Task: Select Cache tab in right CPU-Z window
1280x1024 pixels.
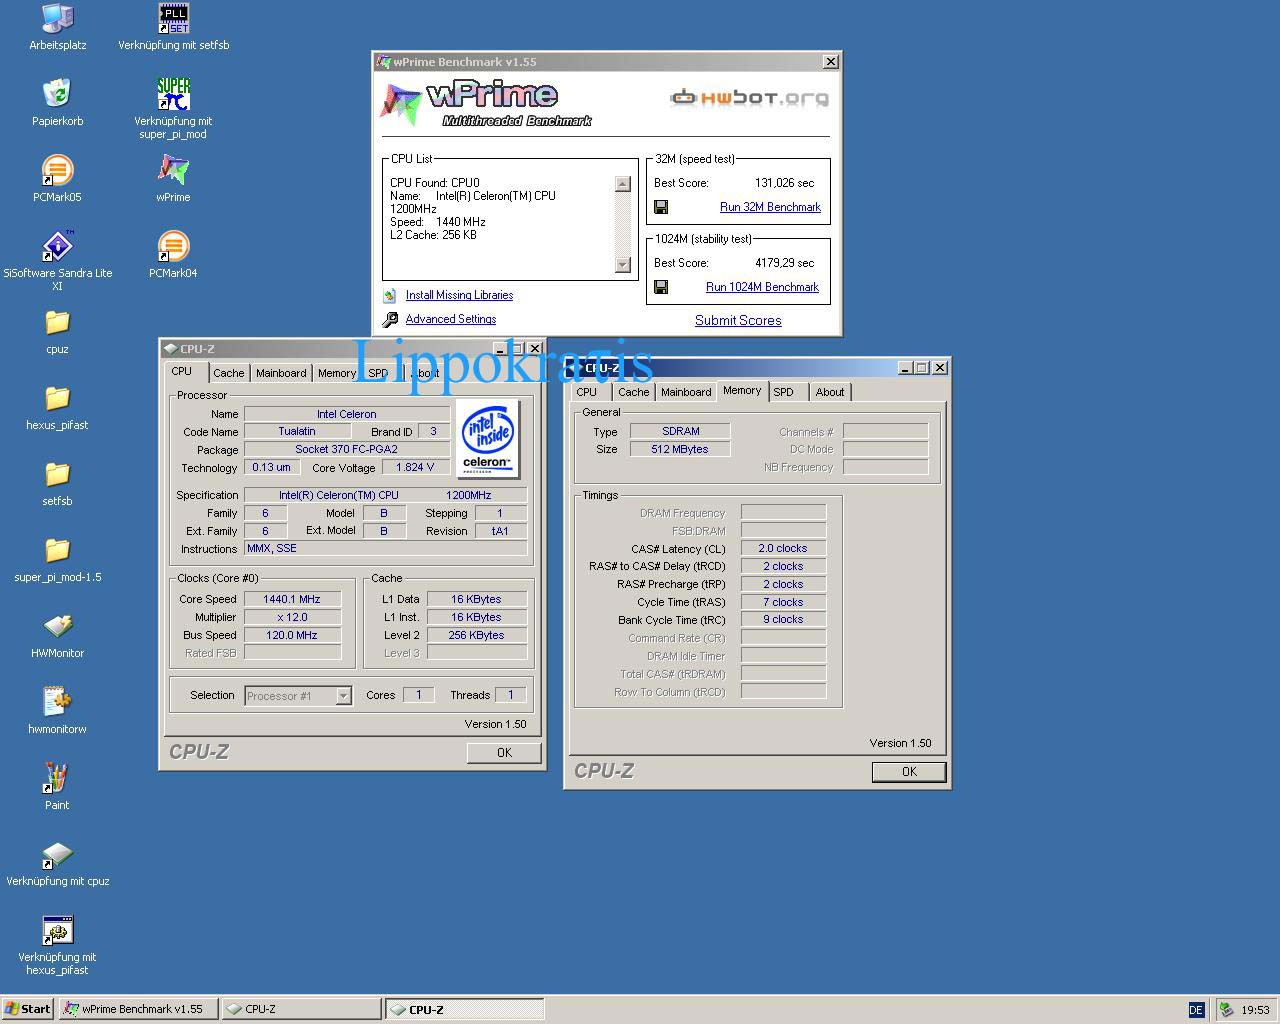Action: click(633, 392)
